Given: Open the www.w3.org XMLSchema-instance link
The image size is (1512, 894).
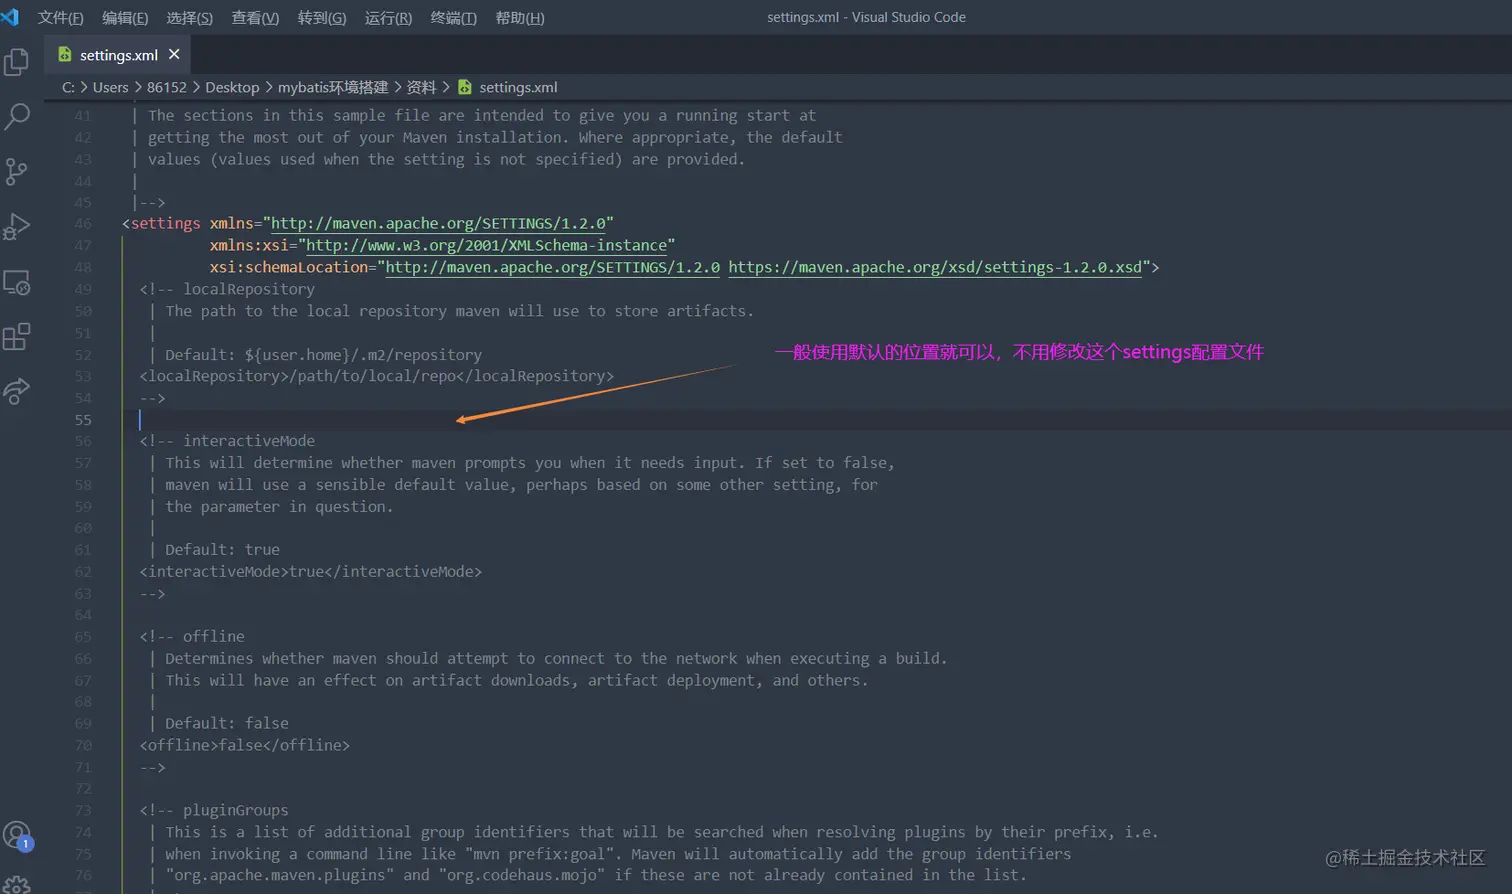Looking at the screenshot, I should (486, 245).
